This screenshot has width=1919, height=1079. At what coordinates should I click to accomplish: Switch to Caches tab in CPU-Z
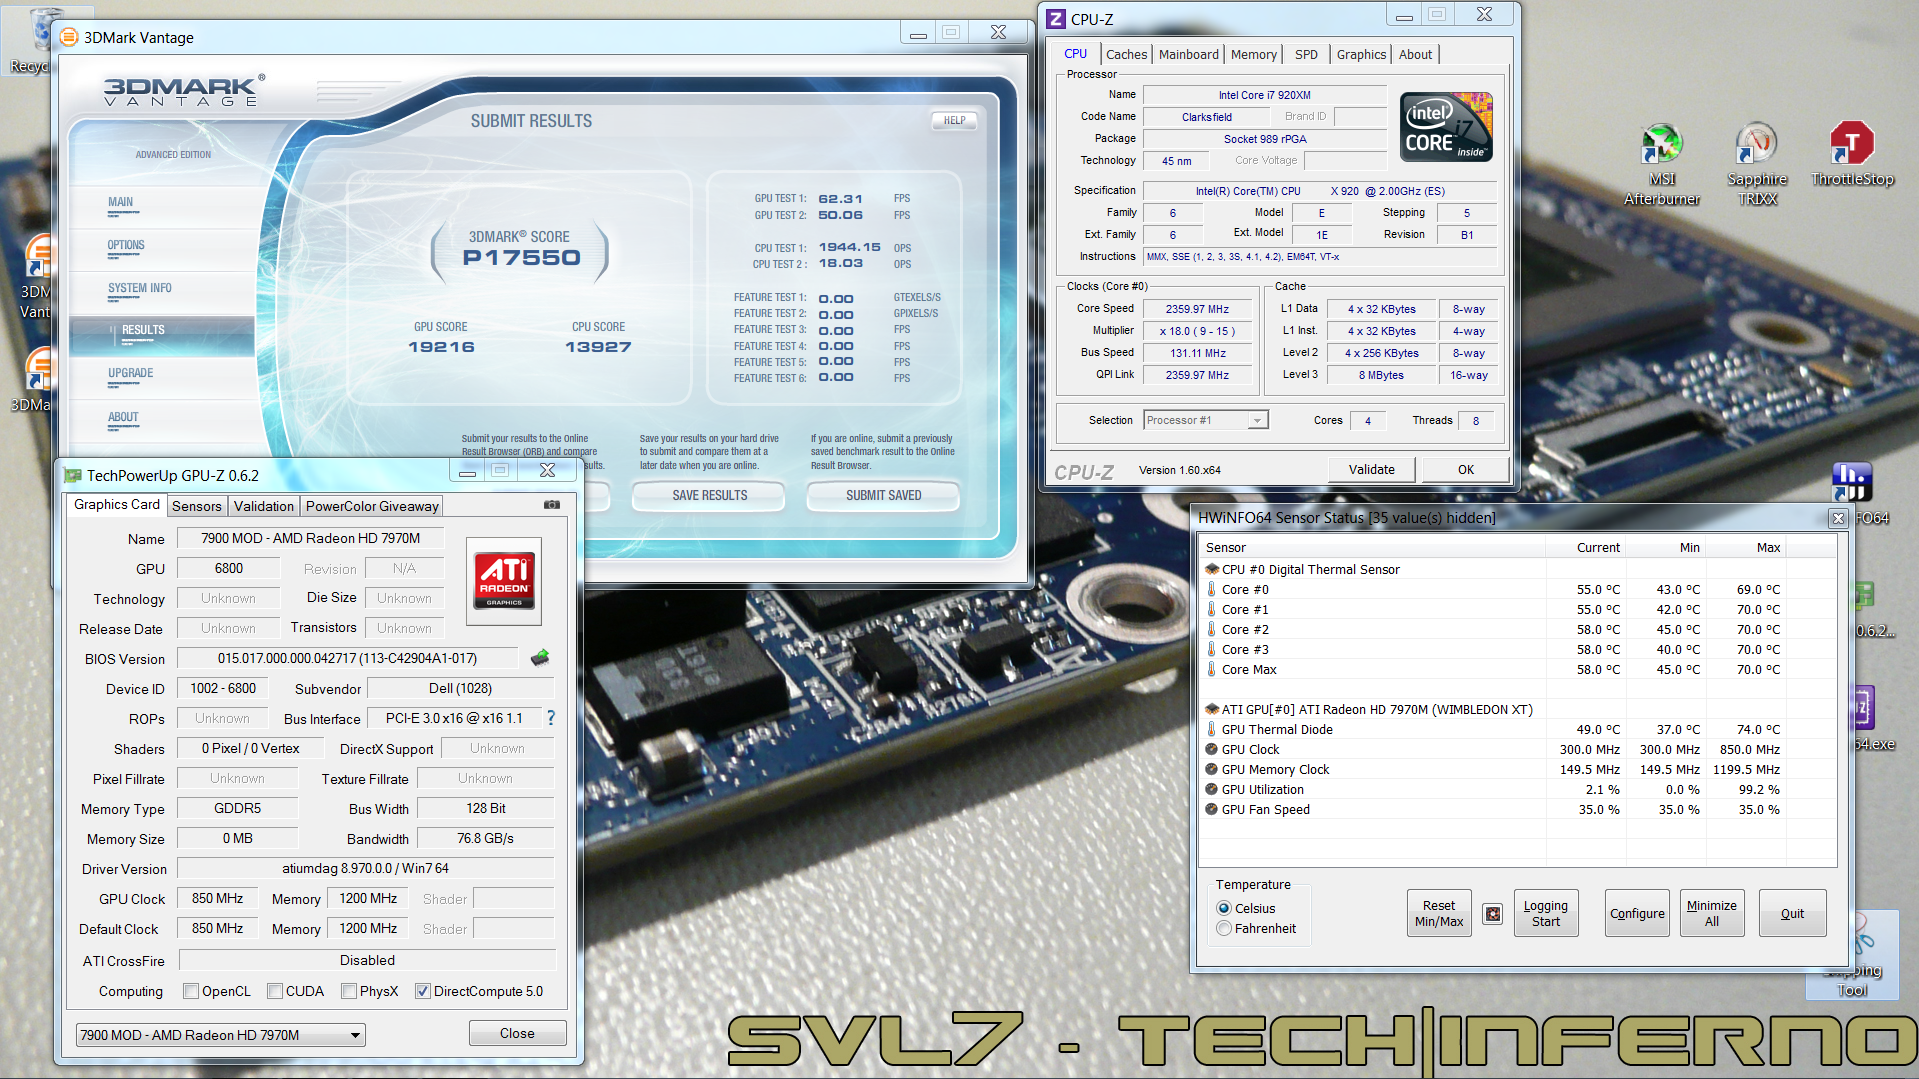click(1126, 55)
